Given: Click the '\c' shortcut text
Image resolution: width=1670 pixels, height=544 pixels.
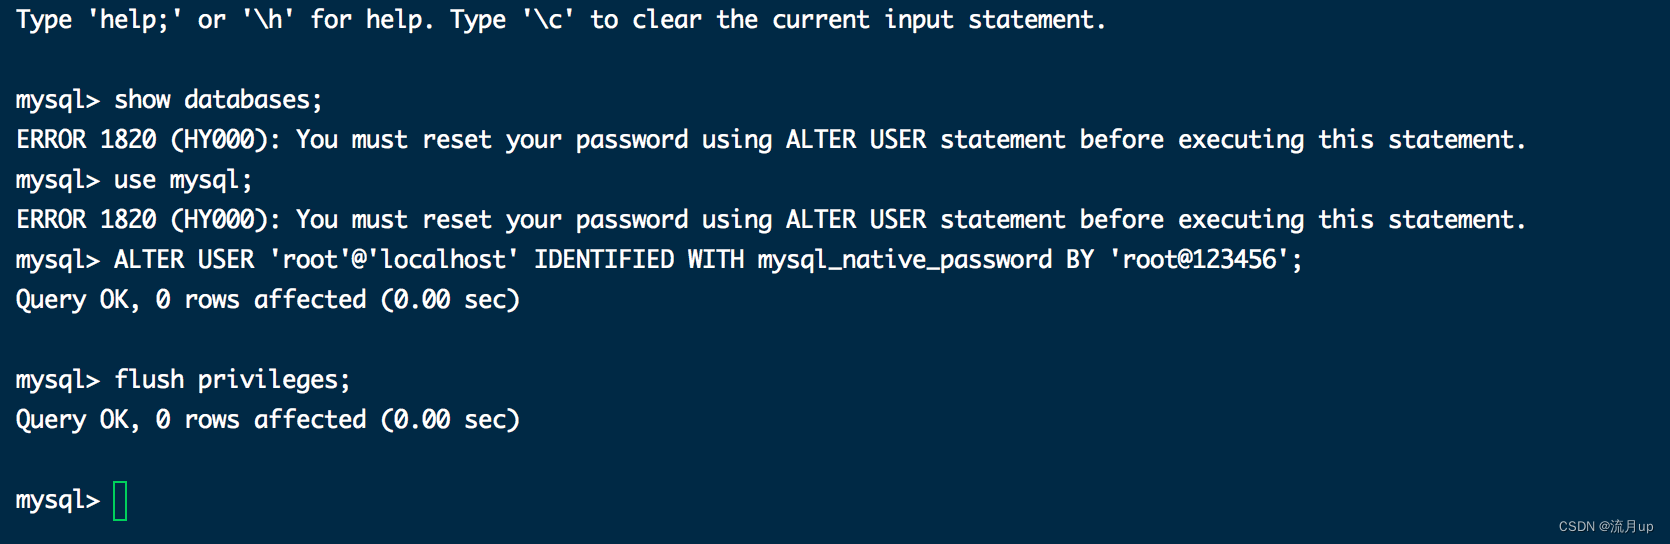Looking at the screenshot, I should click(548, 20).
